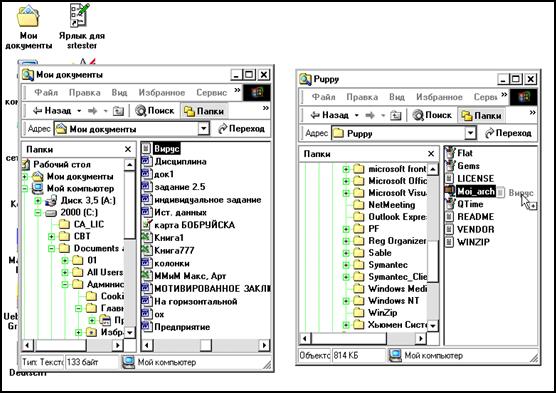Click Up folder icon in Мои документы window
Viewport: 556px width, 393px height.
pos(118,111)
